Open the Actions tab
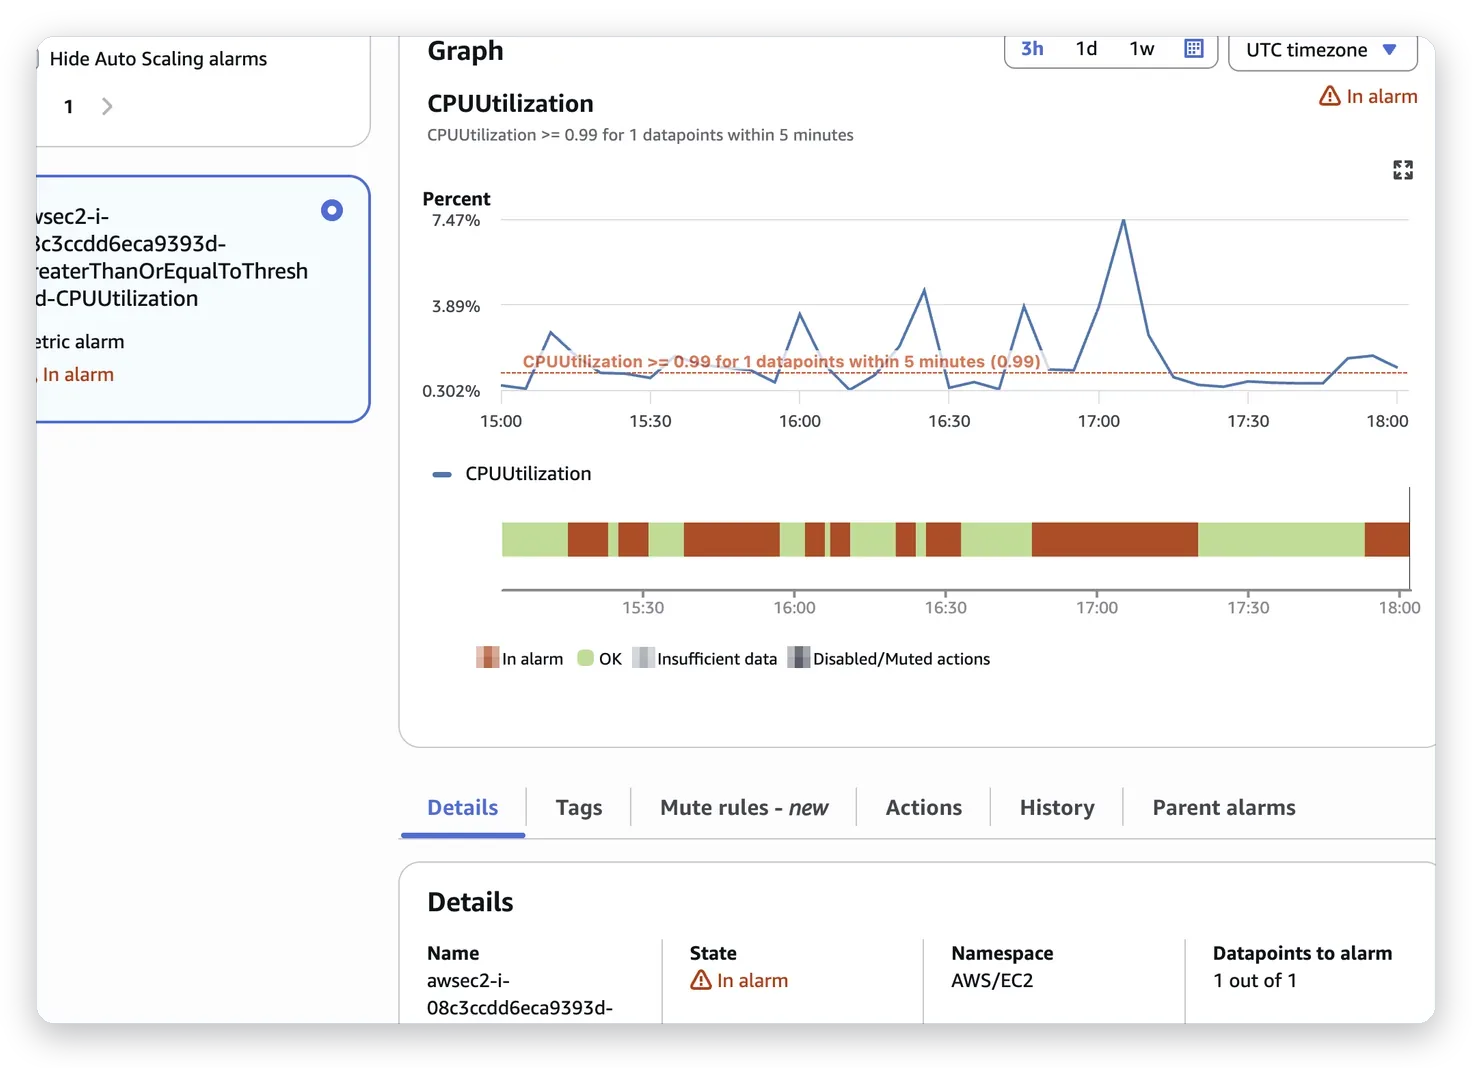The width and height of the screenshot is (1472, 1068). pyautogui.click(x=924, y=808)
